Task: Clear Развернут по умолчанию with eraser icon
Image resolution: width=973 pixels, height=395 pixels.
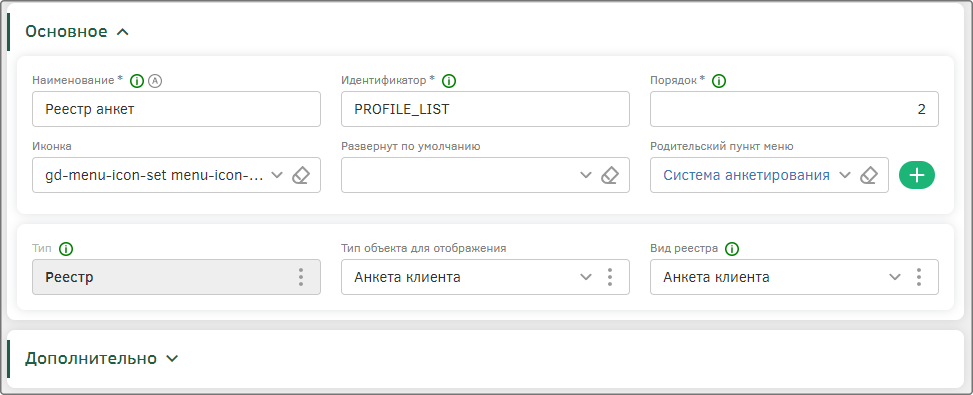Action: pos(610,175)
